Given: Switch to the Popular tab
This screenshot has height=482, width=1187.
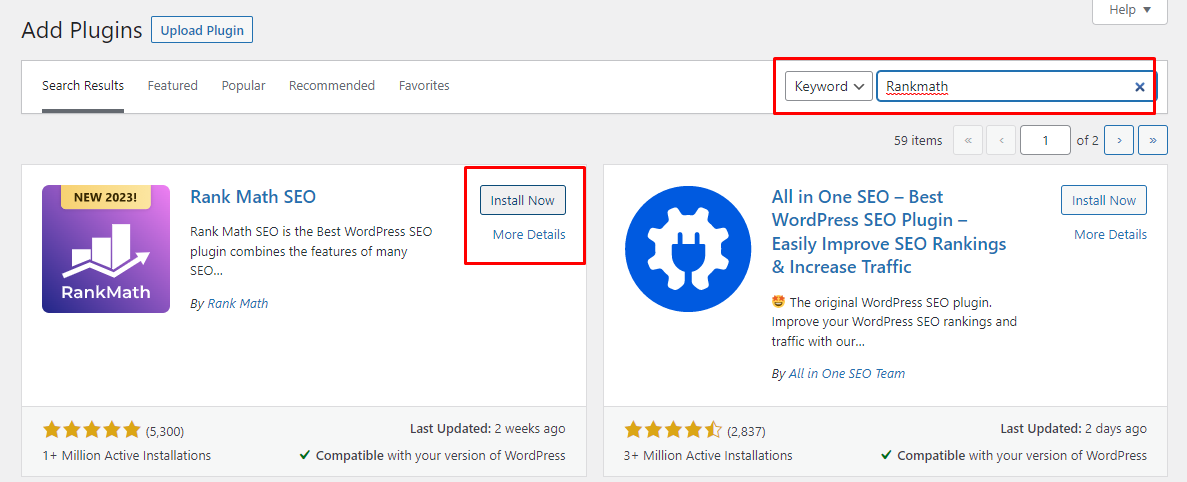Looking at the screenshot, I should tap(244, 86).
